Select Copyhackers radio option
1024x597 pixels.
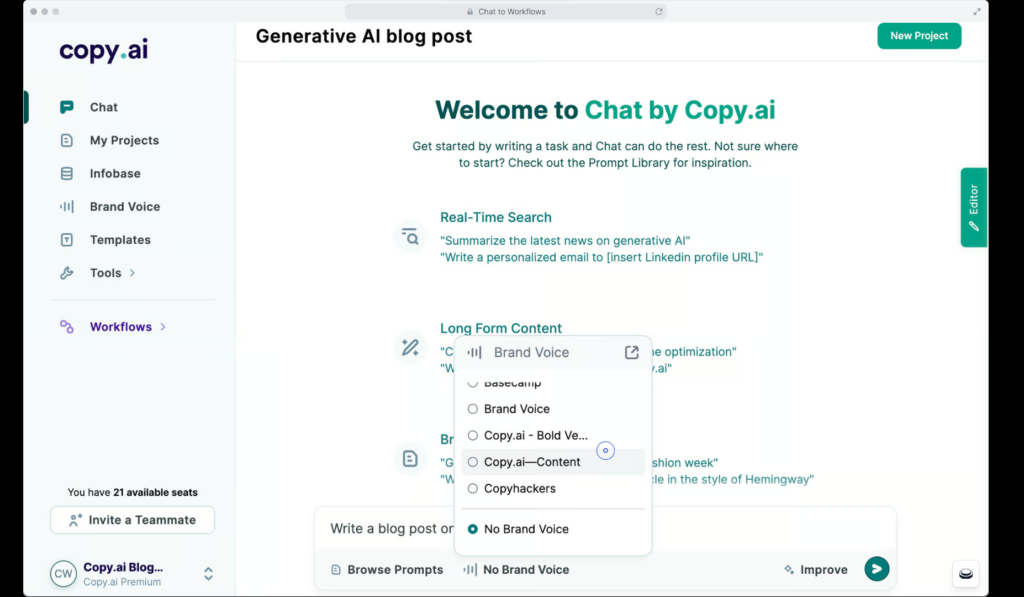(x=473, y=489)
